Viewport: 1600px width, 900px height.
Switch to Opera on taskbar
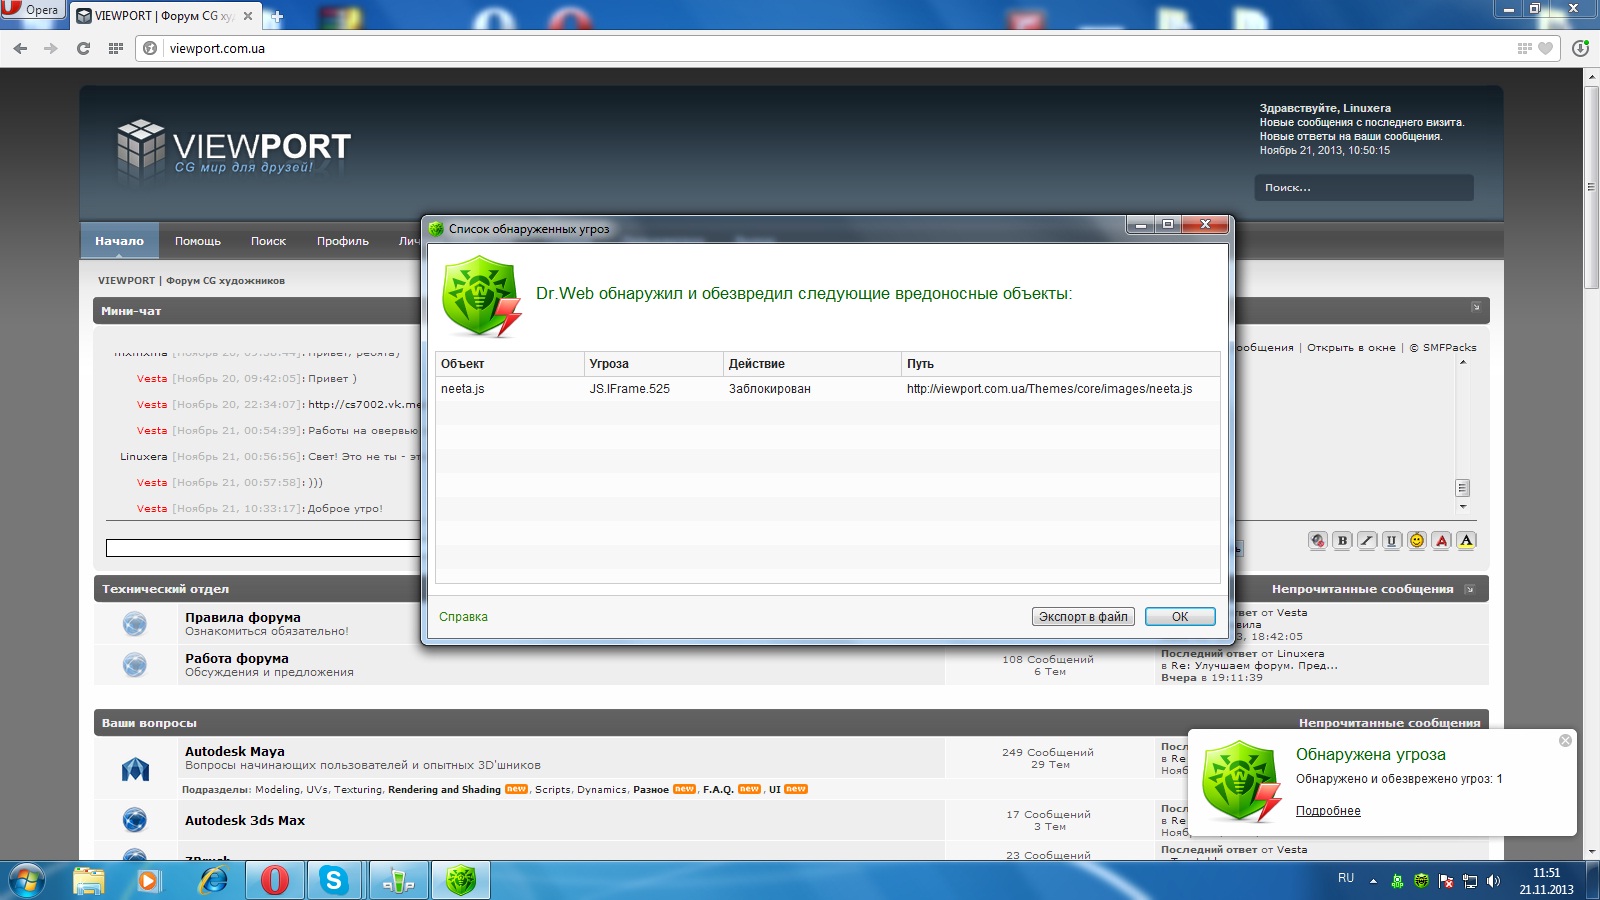[x=274, y=881]
